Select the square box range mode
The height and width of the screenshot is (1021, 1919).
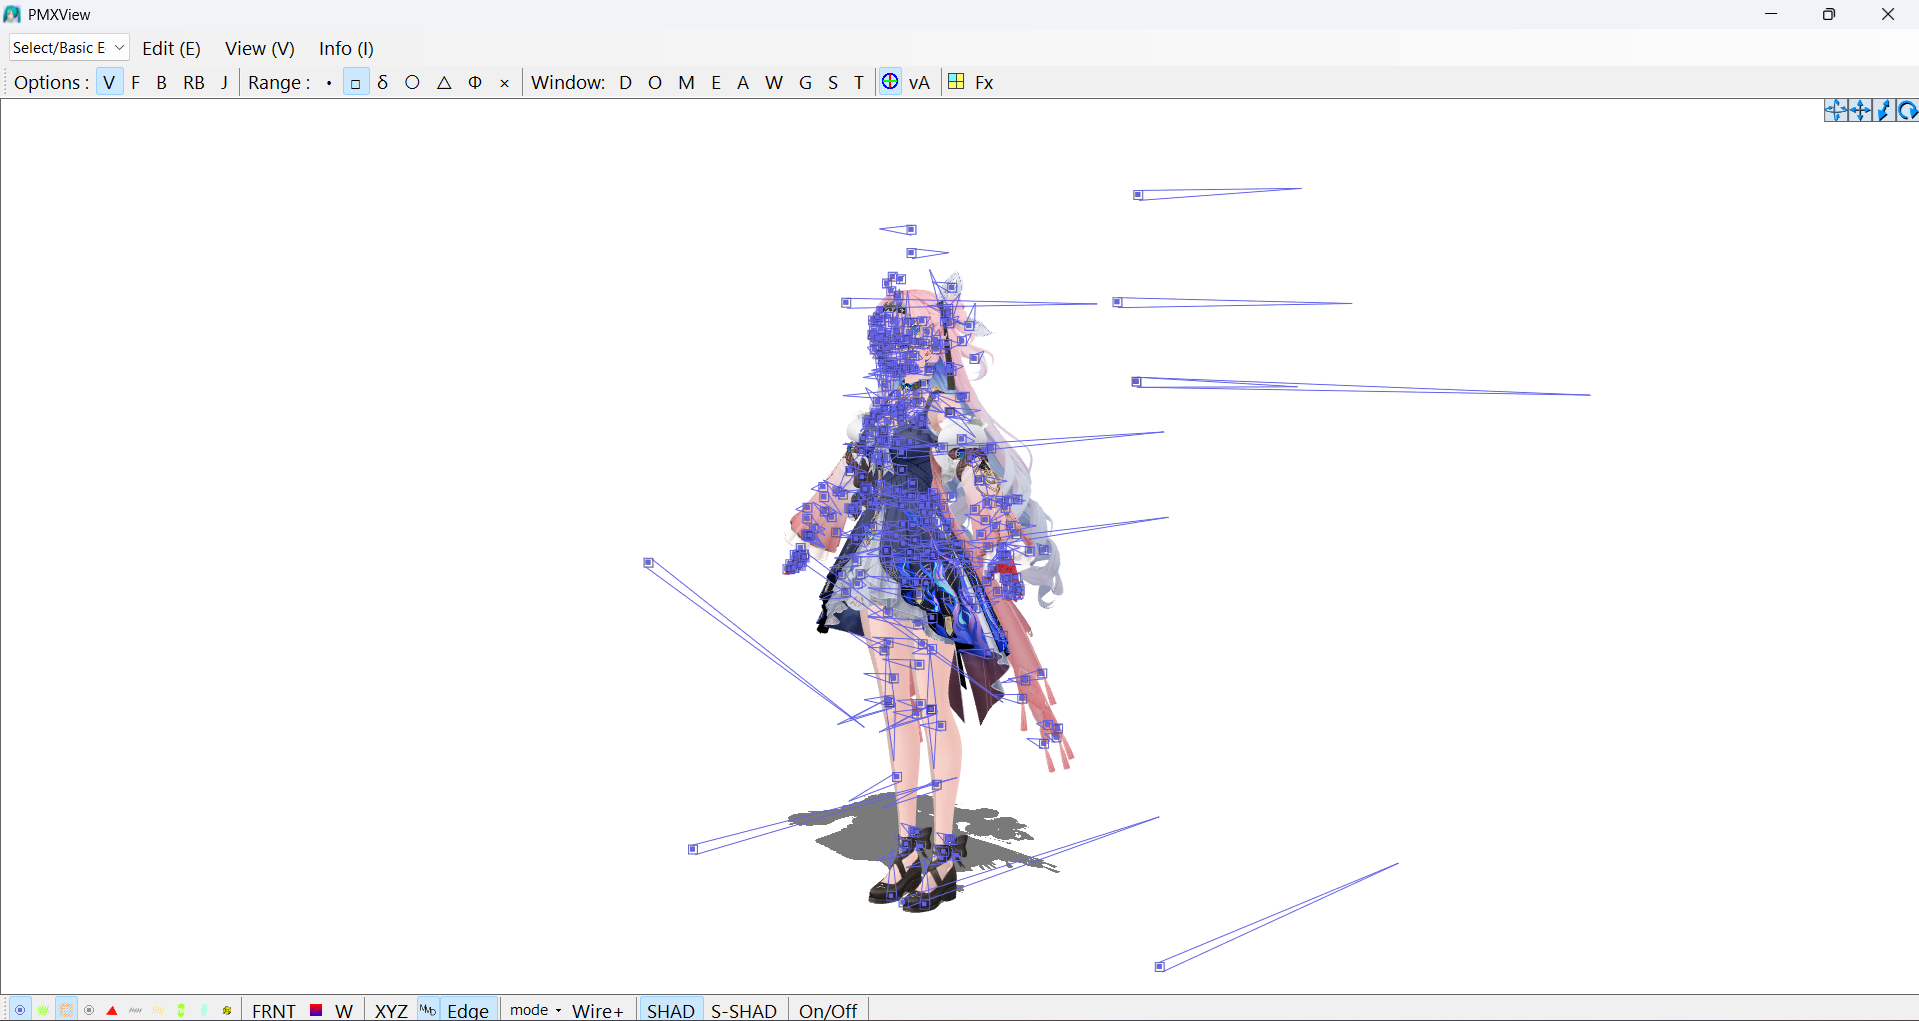point(355,83)
